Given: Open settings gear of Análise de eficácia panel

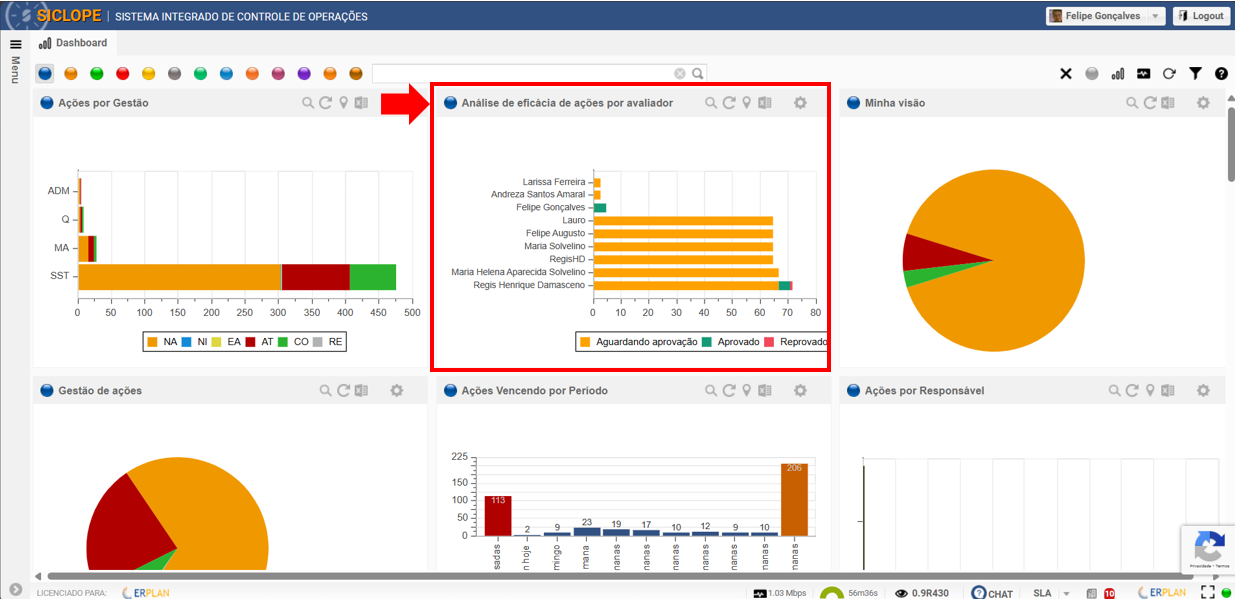Looking at the screenshot, I should tap(800, 103).
